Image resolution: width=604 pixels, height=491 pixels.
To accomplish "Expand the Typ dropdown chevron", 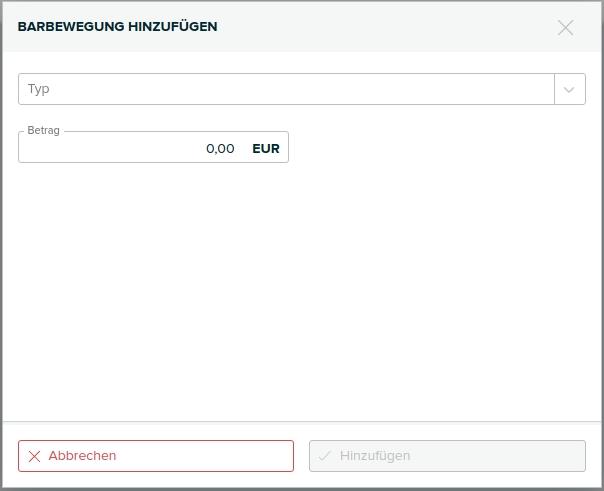I will tap(569, 89).
